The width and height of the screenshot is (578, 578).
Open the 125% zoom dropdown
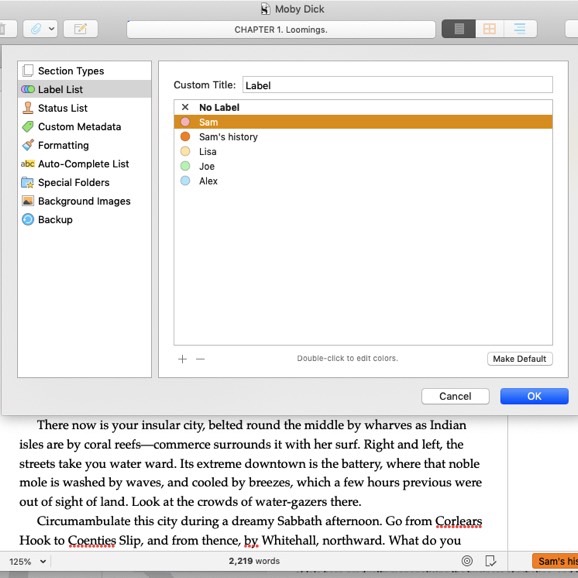tap(28, 561)
